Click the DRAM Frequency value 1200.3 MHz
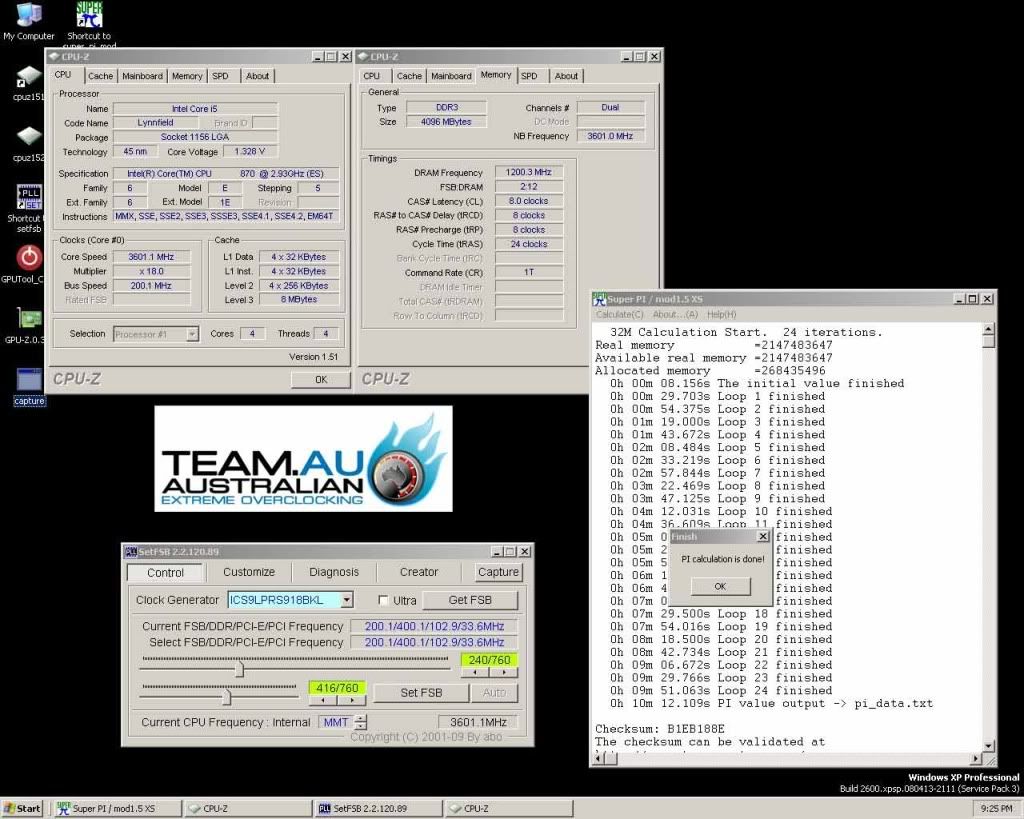Screen dimensions: 1024x819 [528, 172]
